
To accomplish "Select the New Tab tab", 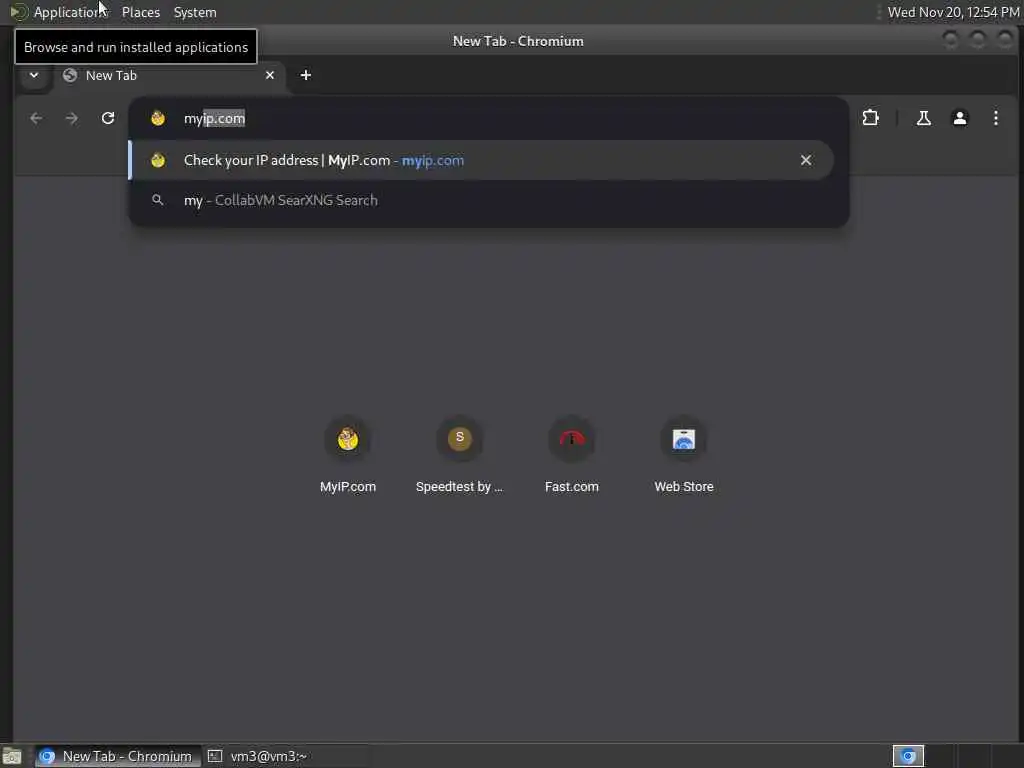I will point(168,75).
